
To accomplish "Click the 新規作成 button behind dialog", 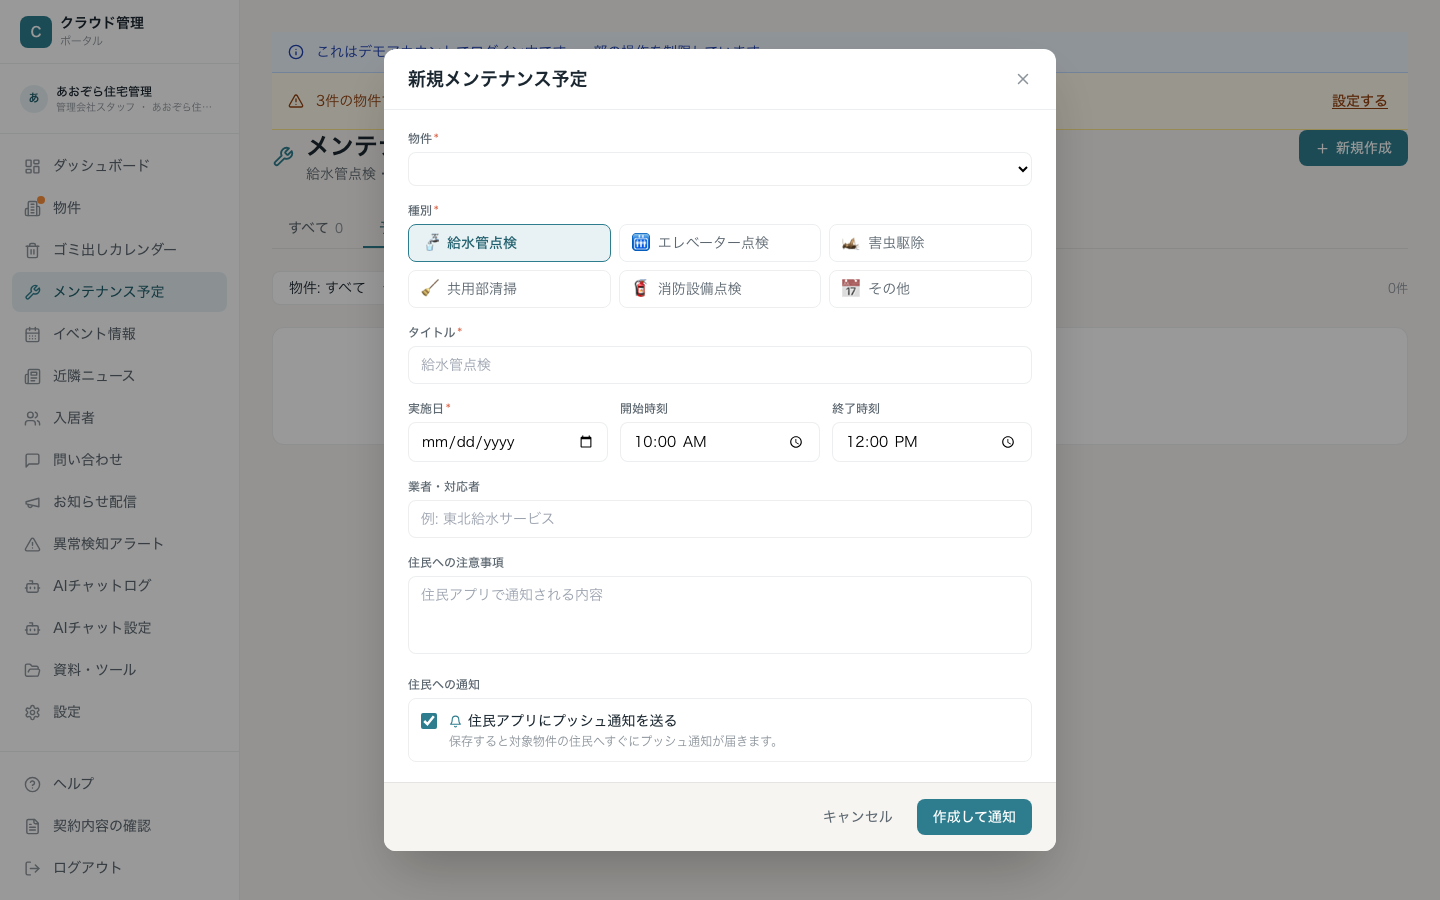I will click(1353, 148).
